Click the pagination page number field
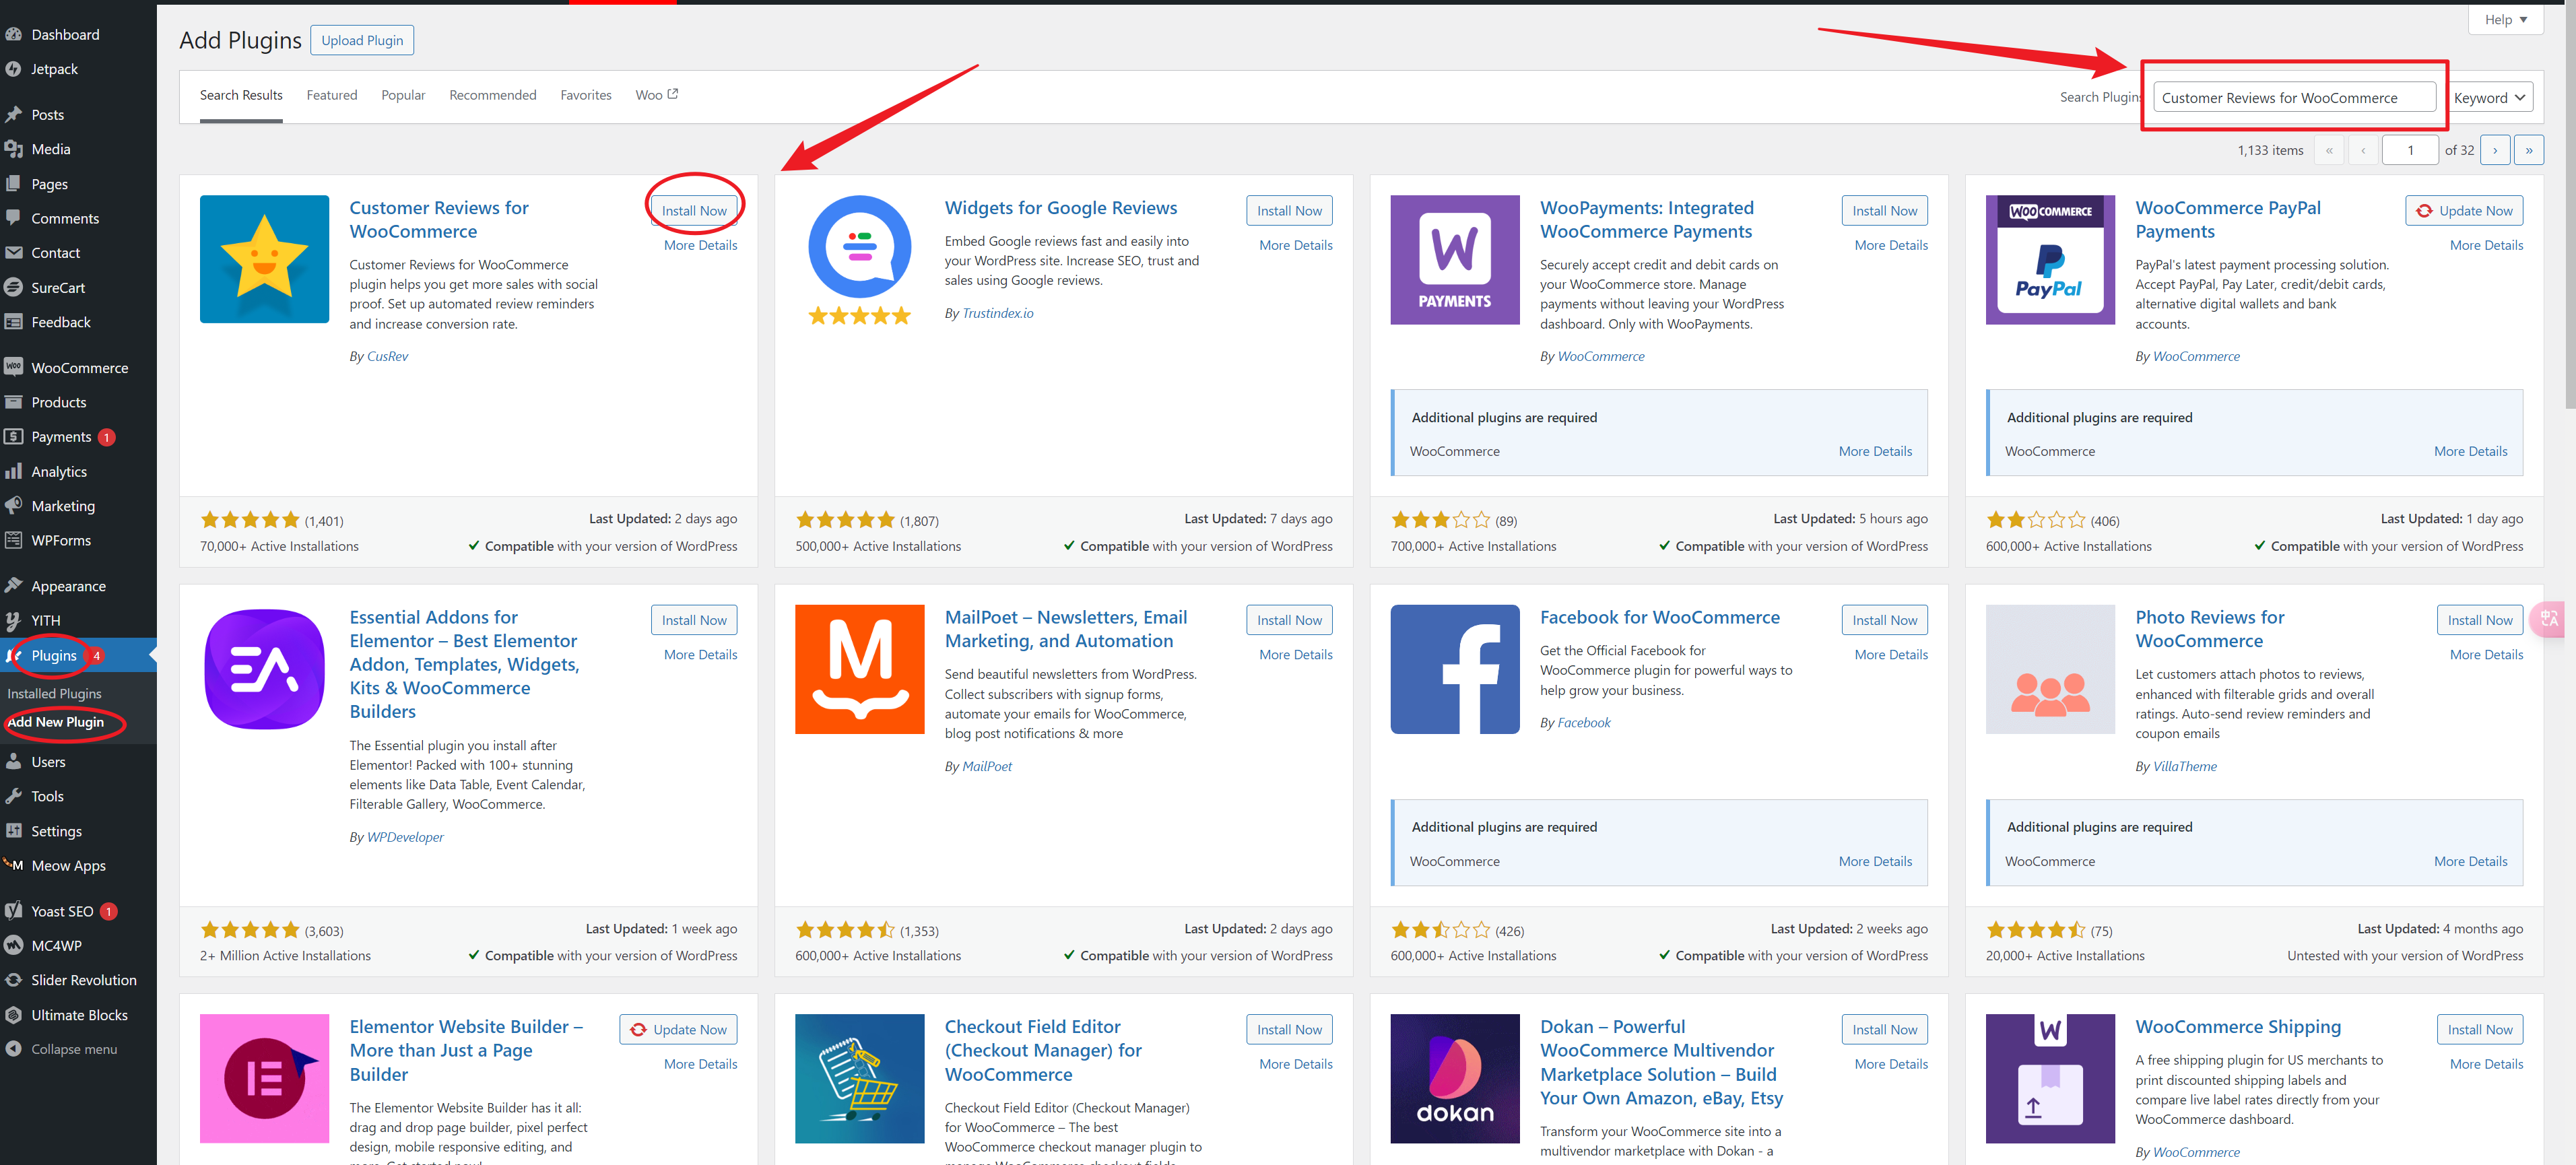The image size is (2576, 1165). pos(2410,150)
